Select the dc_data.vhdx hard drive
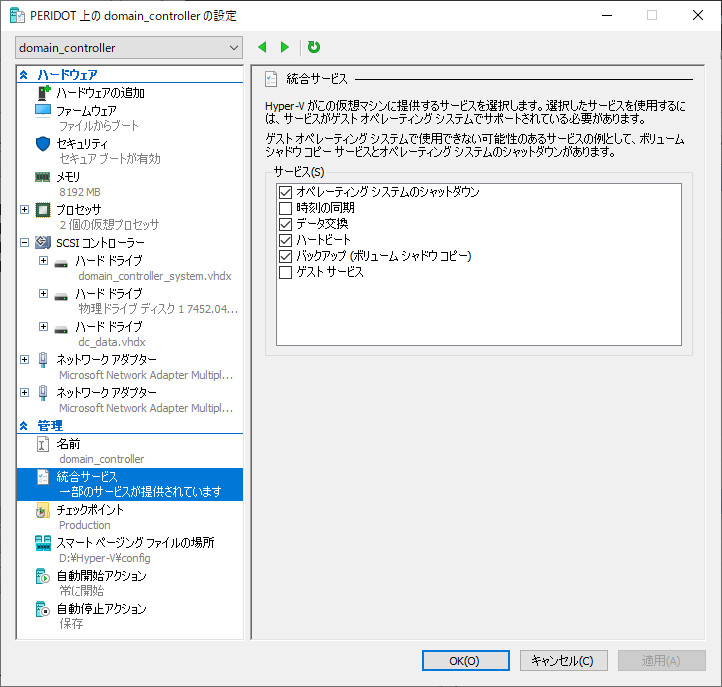 (108, 327)
